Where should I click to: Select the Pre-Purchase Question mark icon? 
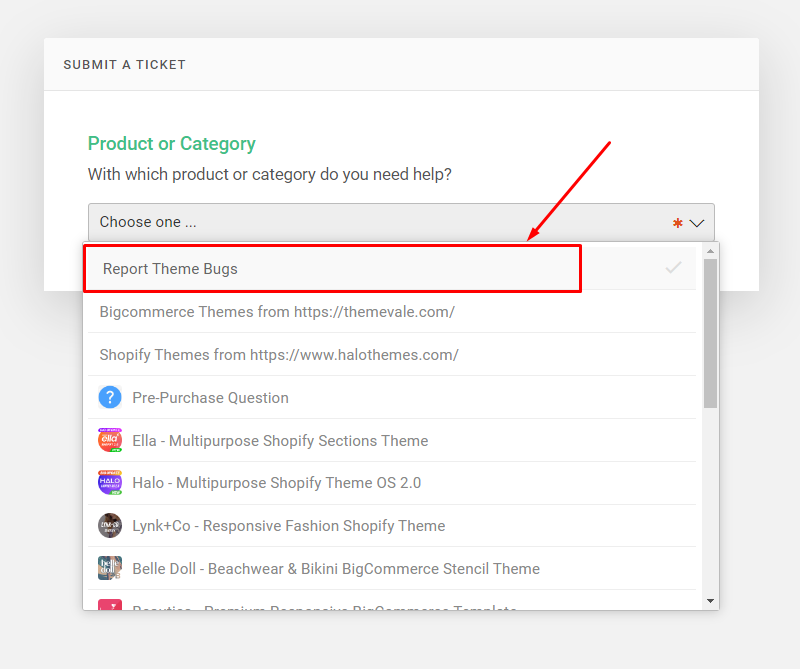(110, 398)
